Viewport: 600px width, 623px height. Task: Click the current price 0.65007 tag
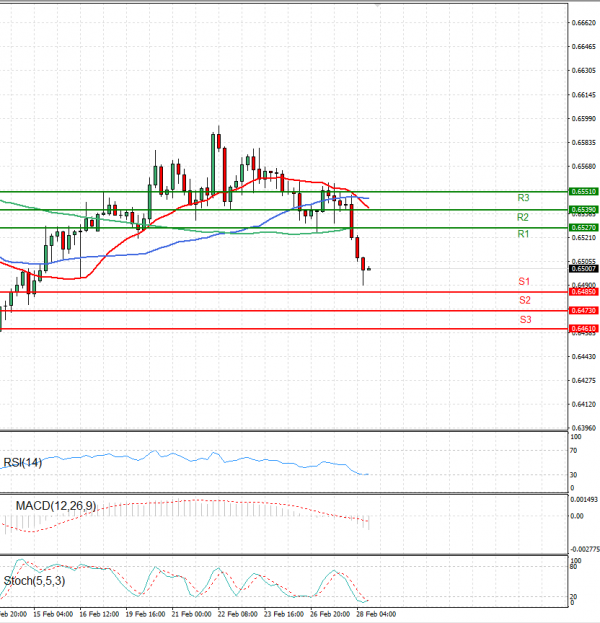pos(583,269)
